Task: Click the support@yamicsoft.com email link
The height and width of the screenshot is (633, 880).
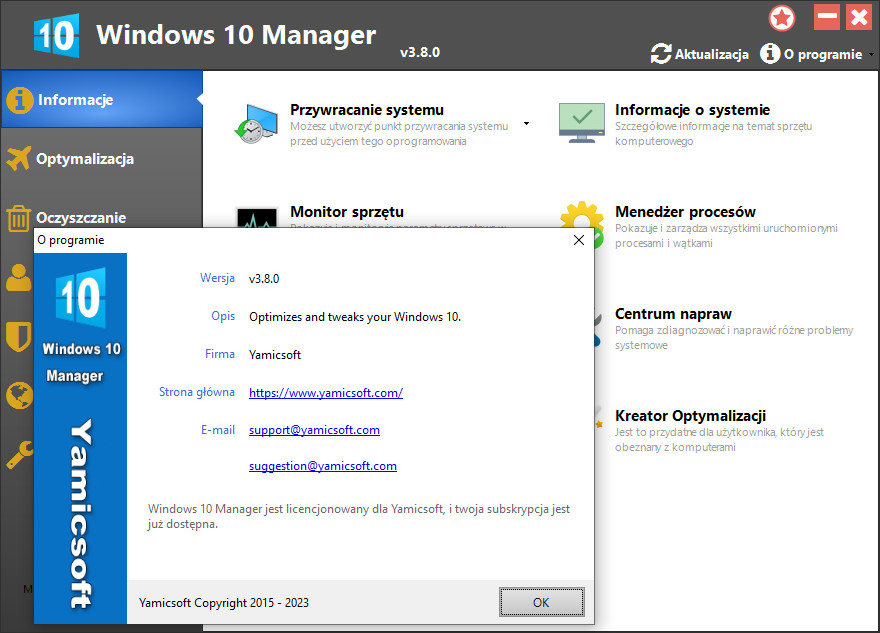Action: pos(314,430)
